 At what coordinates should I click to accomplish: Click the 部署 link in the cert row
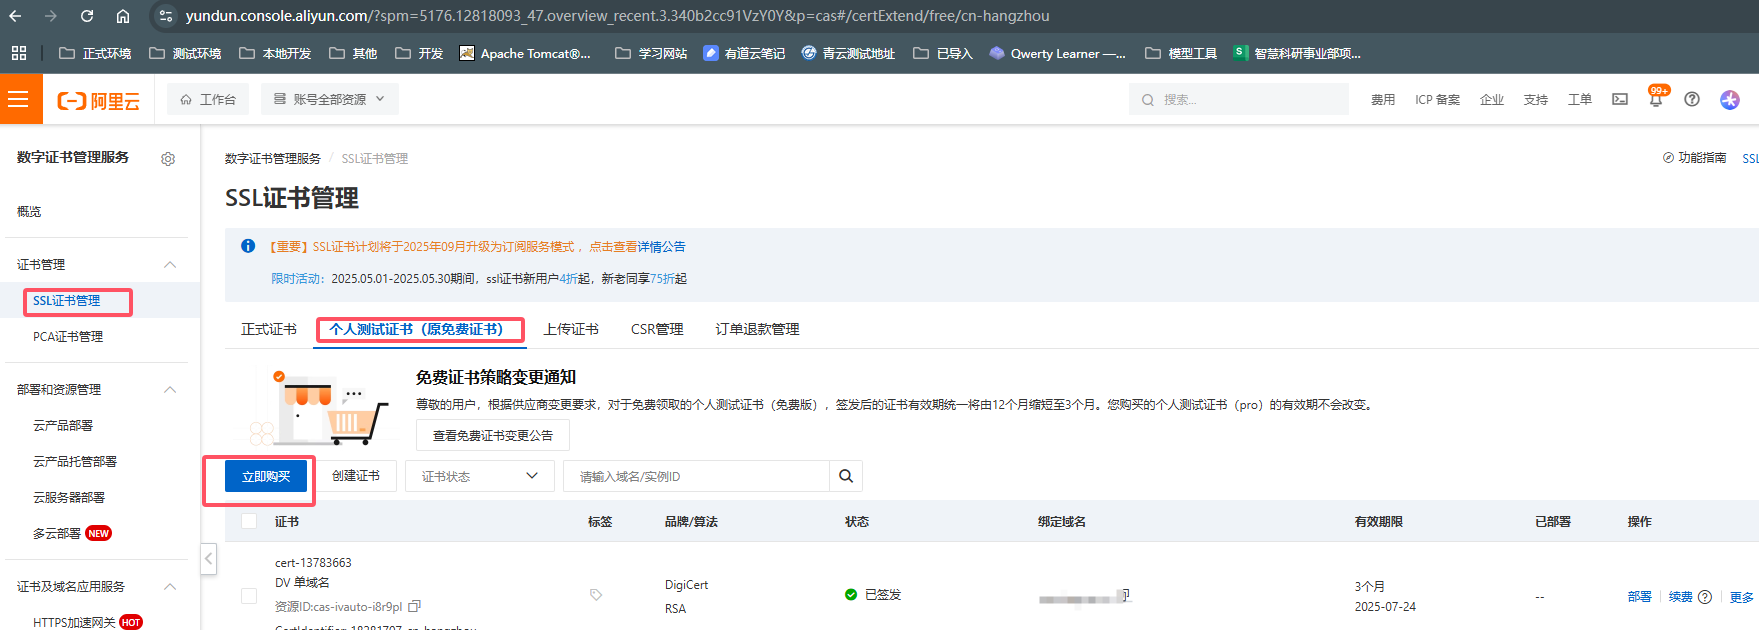pos(1640,597)
